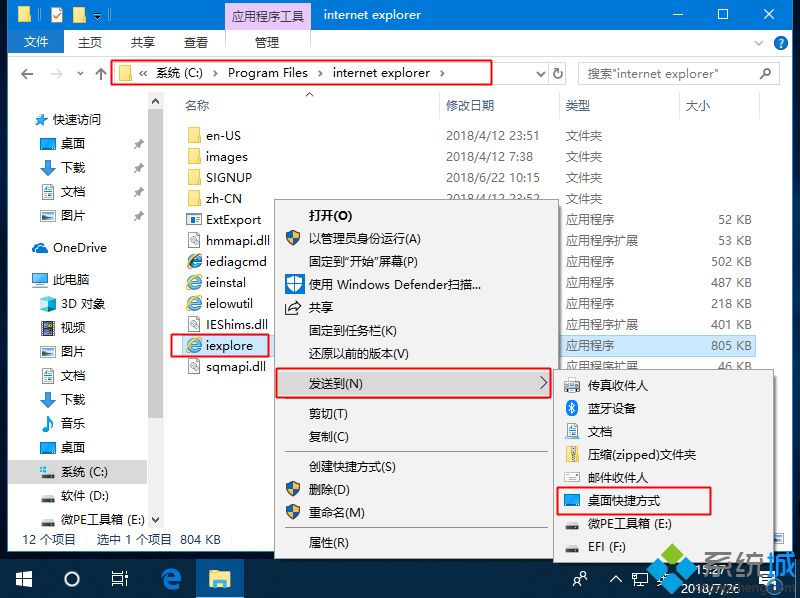Sort by the 名称 column header
Viewport: 800px width, 598px height.
197,105
